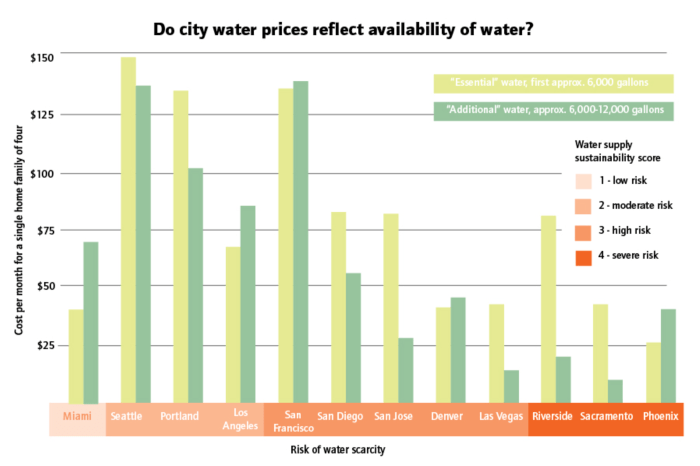Click Sacramento's short green additional bar

tap(615, 390)
